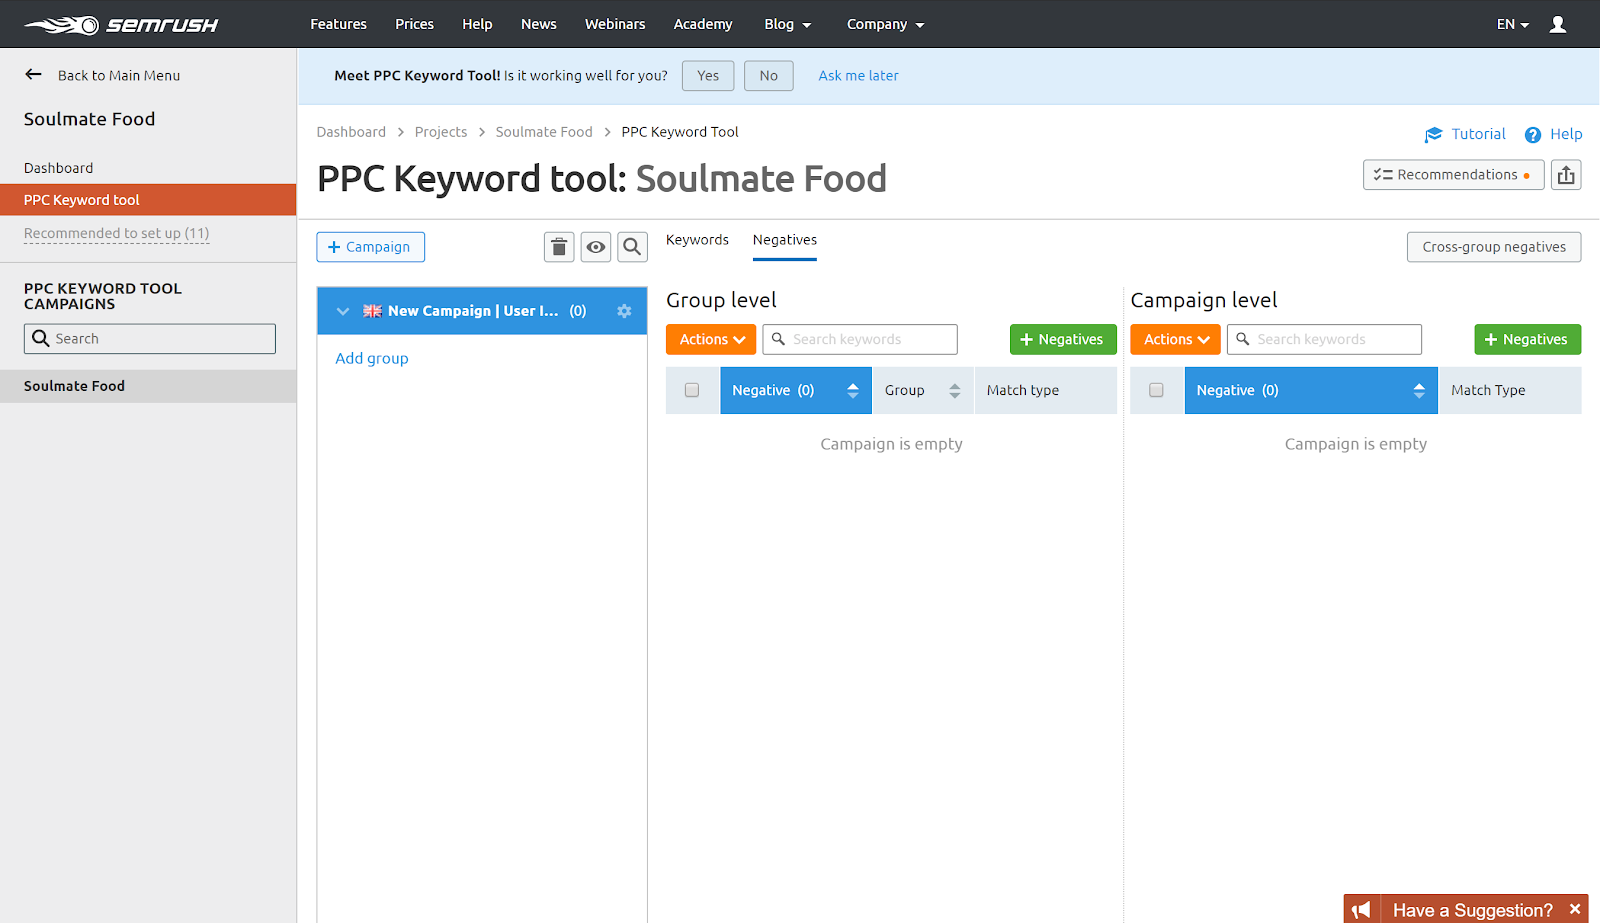
Task: Close the Have a Suggestion bar
Action: point(1575,909)
